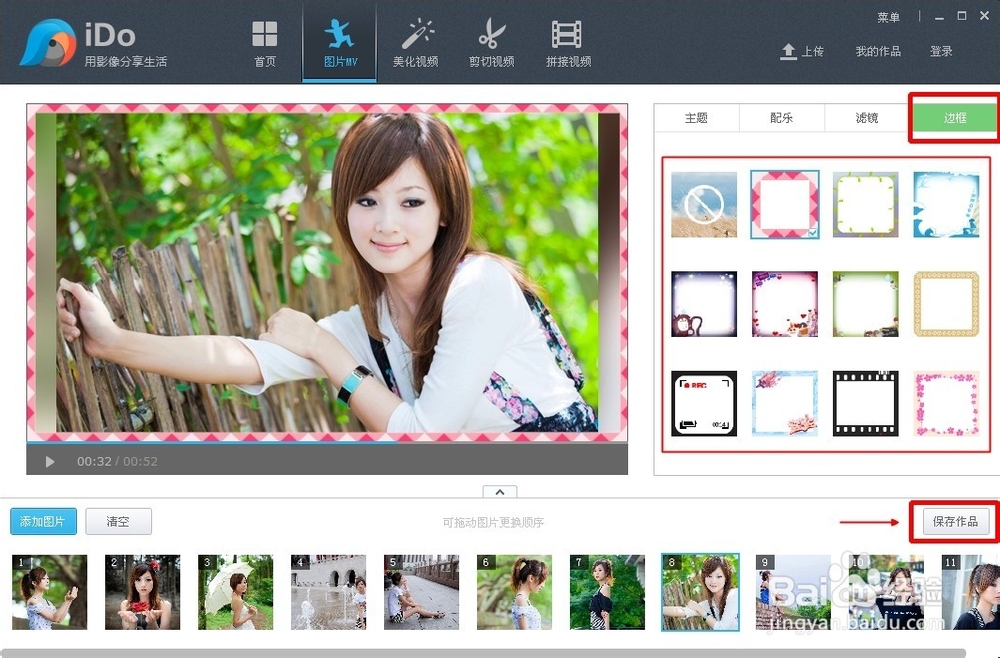Click the 清空 clear button
Screen dimensions: 1000x658
tap(118, 522)
